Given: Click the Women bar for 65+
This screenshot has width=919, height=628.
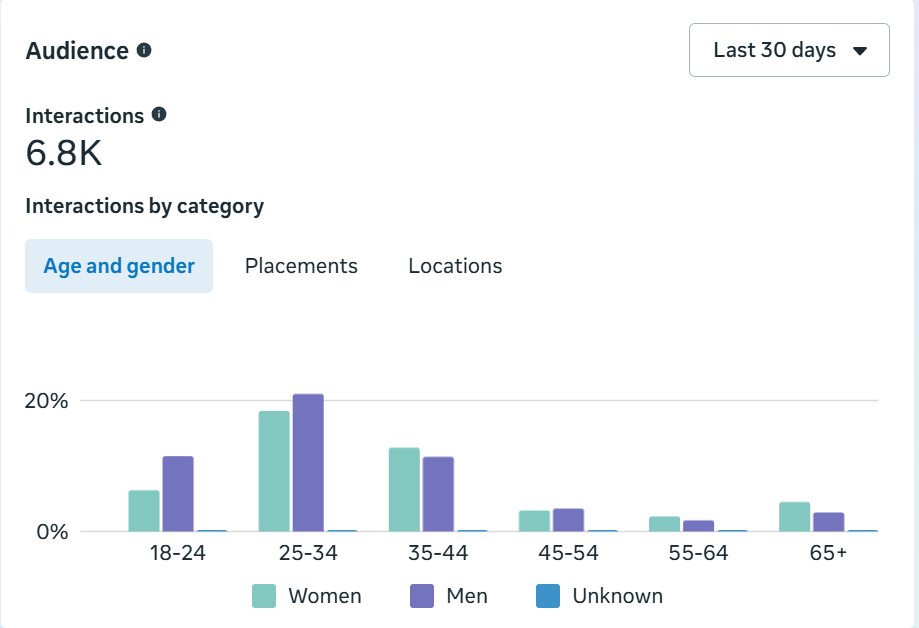Looking at the screenshot, I should click(795, 517).
